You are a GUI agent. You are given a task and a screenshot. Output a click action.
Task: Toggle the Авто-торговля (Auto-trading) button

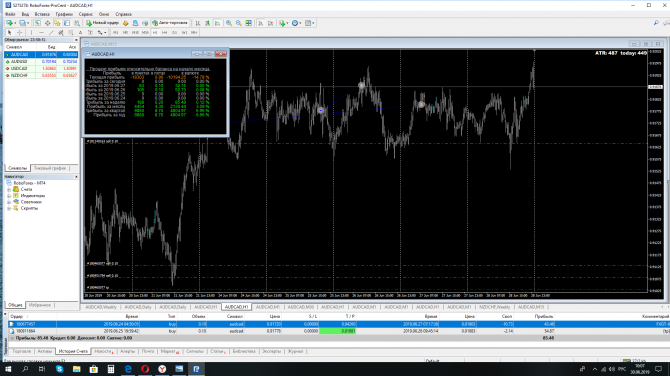pyautogui.click(x=170, y=23)
